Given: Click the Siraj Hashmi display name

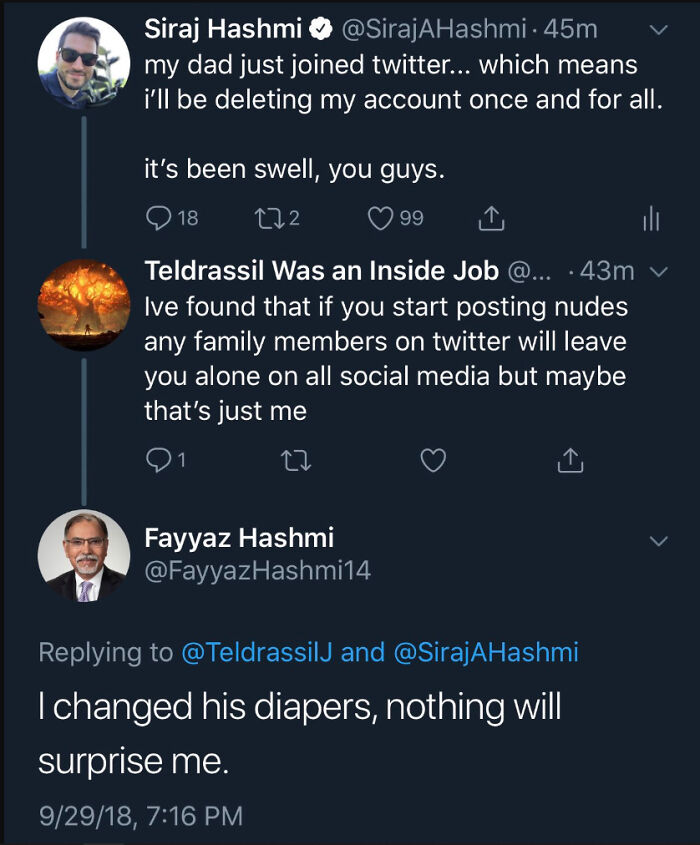Looking at the screenshot, I should (222, 30).
